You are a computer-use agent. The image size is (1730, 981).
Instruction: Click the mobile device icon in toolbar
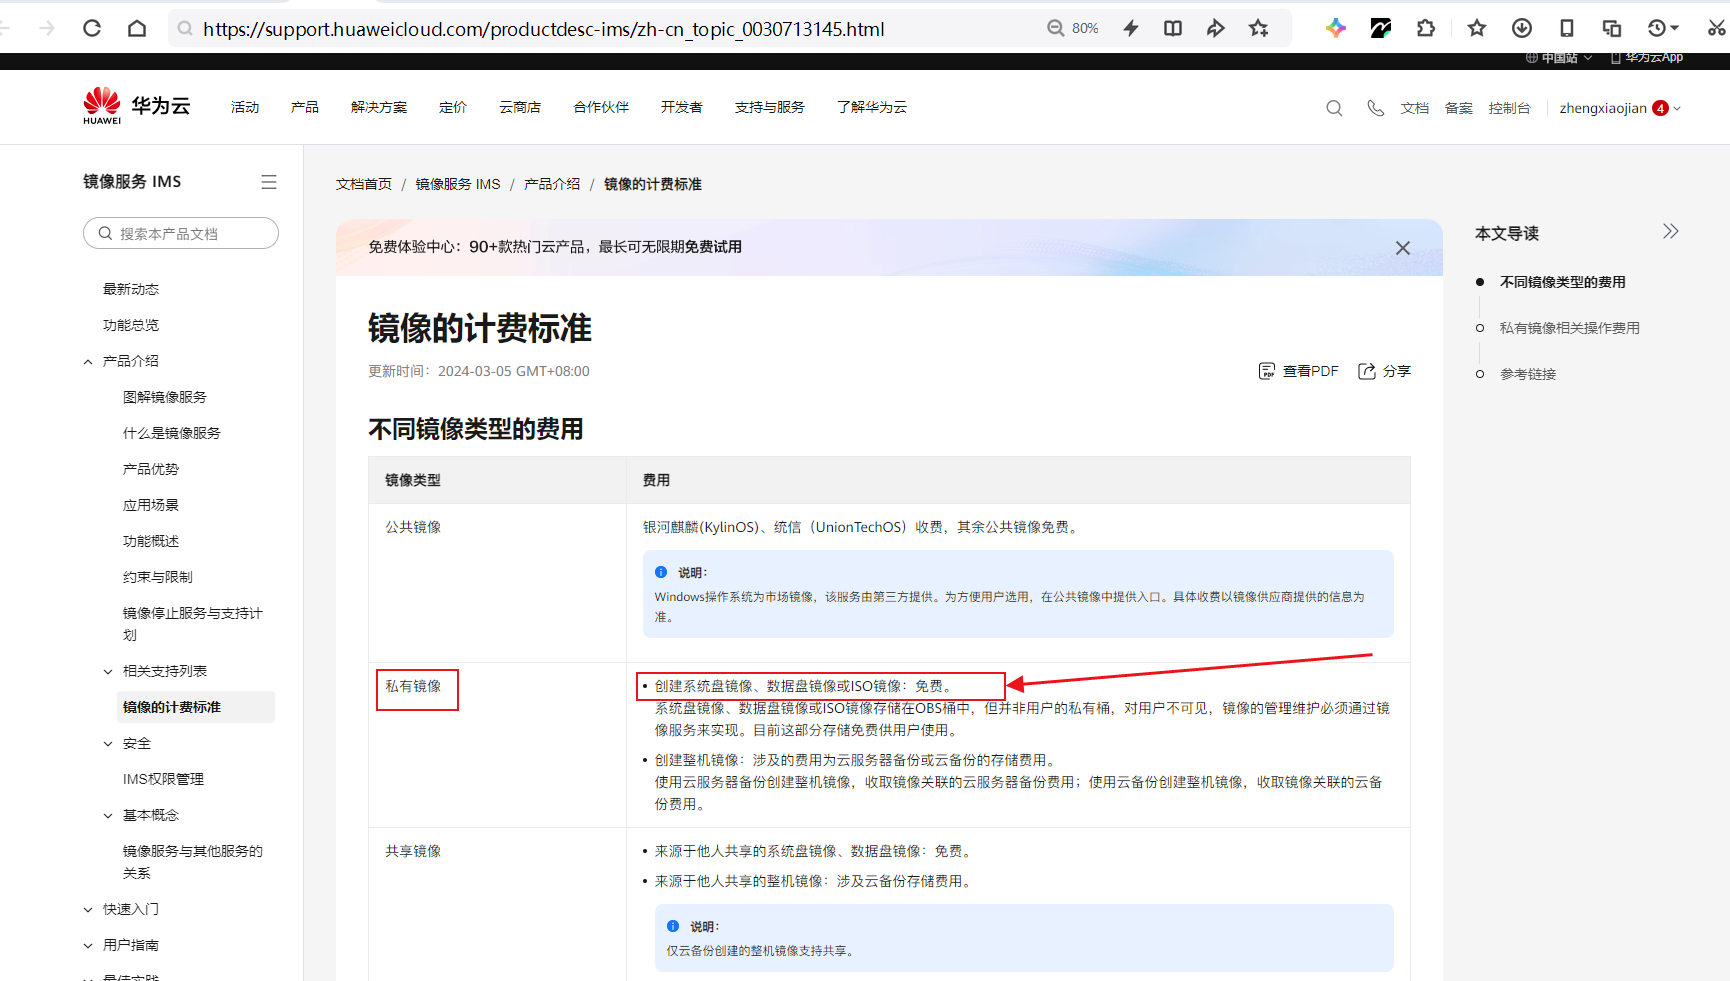(x=1567, y=28)
